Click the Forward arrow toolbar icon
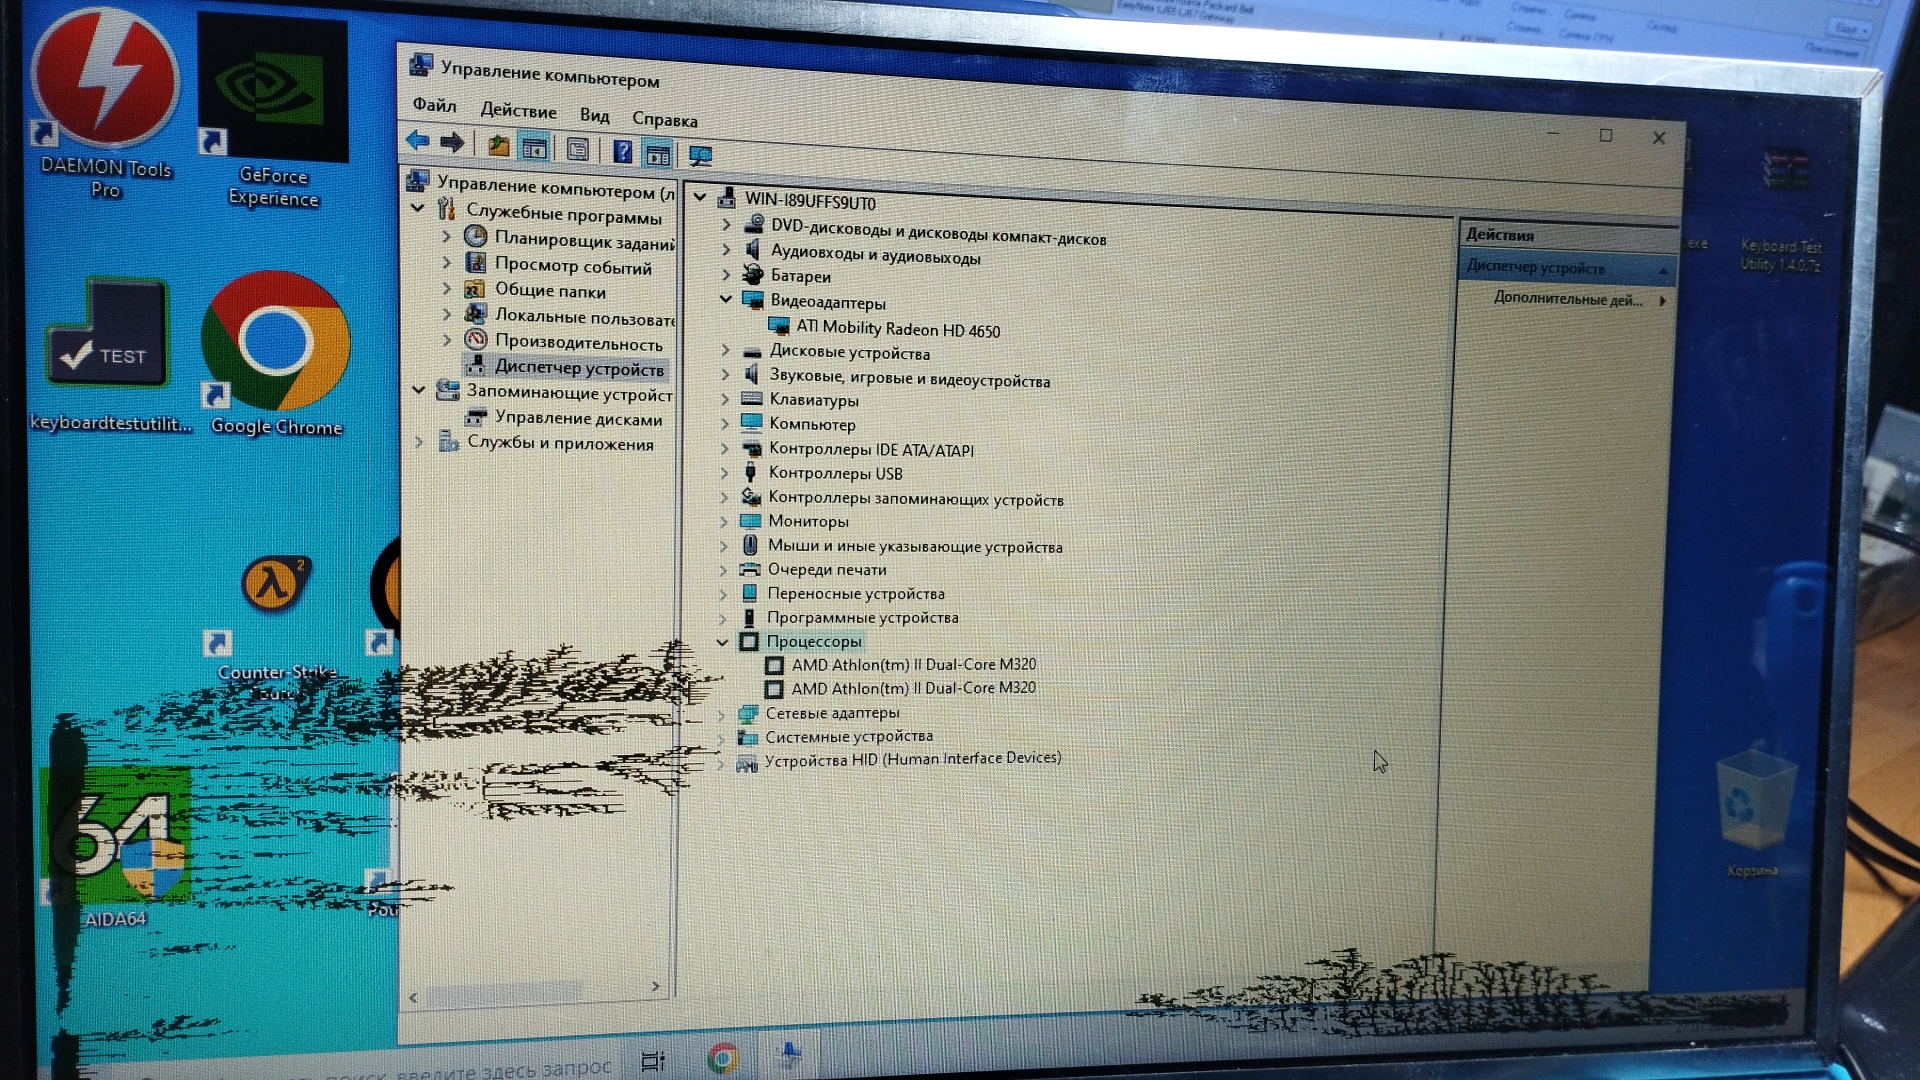This screenshot has height=1080, width=1920. click(x=452, y=143)
